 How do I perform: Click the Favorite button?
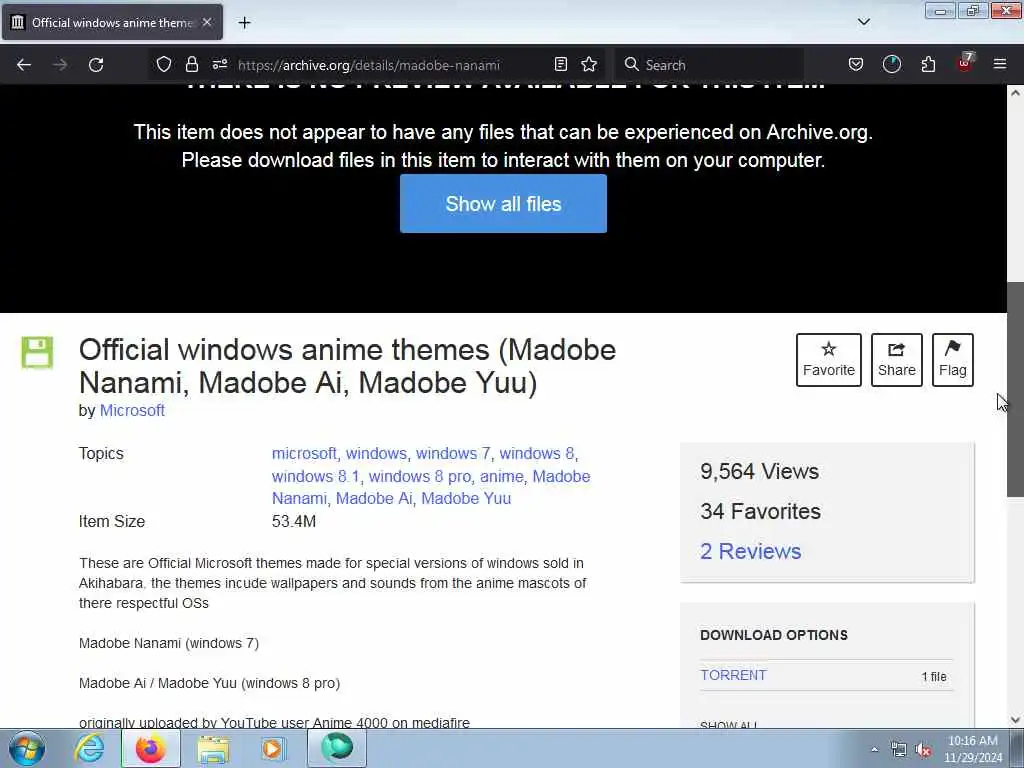[x=829, y=360]
